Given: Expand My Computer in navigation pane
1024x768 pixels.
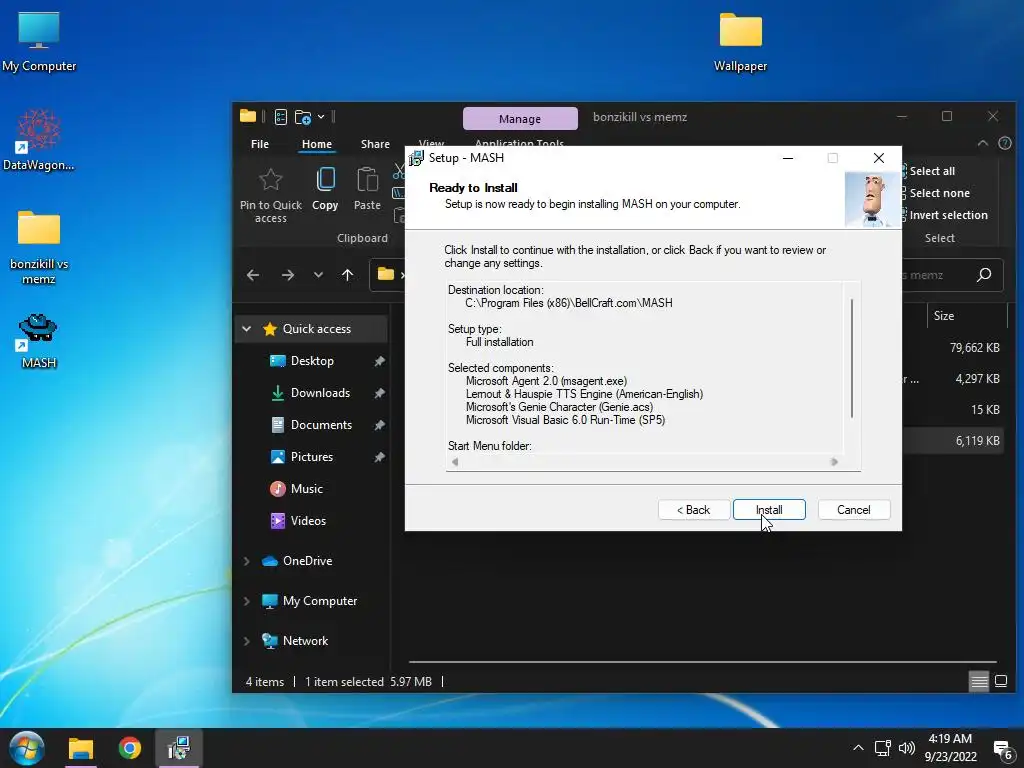Looking at the screenshot, I should [x=247, y=601].
